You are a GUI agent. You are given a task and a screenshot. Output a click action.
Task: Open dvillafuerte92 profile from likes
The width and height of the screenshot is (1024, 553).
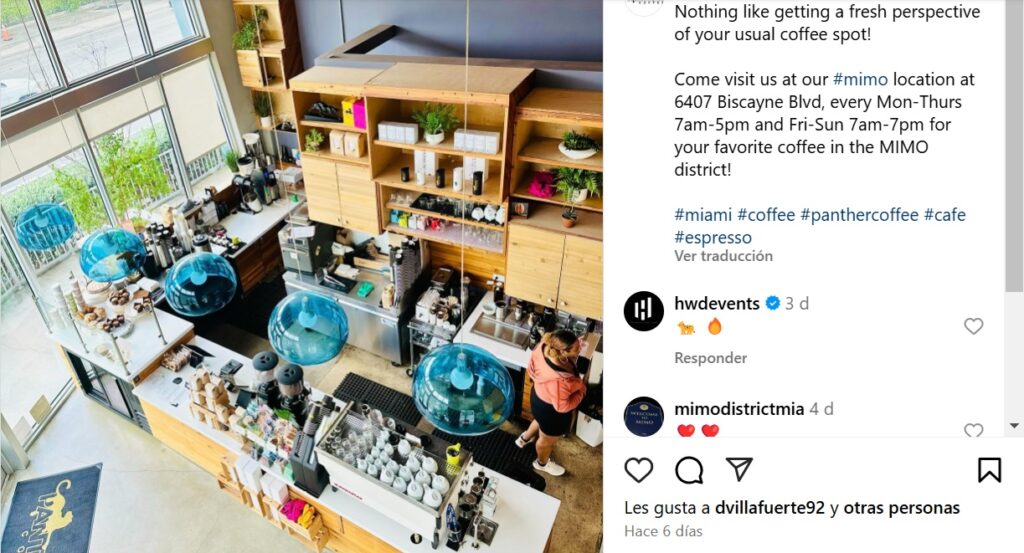[770, 508]
